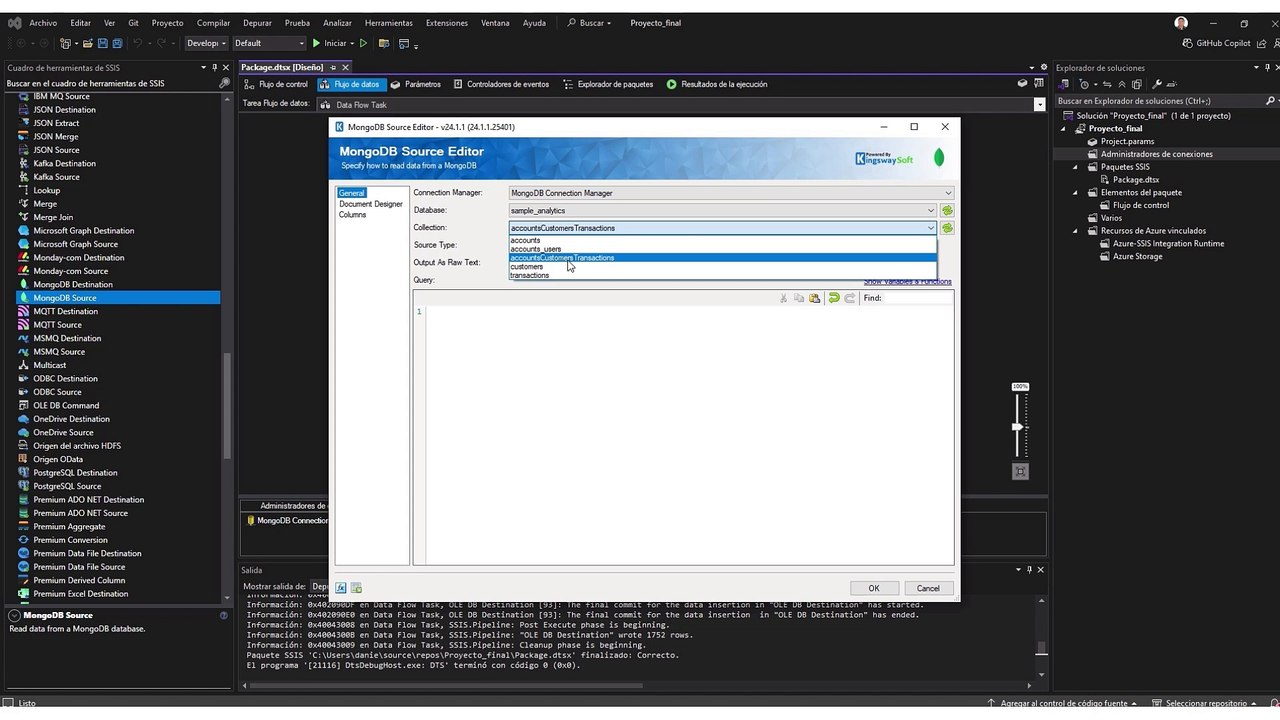
Task: Open the Development configuration dropdown
Action: (206, 43)
